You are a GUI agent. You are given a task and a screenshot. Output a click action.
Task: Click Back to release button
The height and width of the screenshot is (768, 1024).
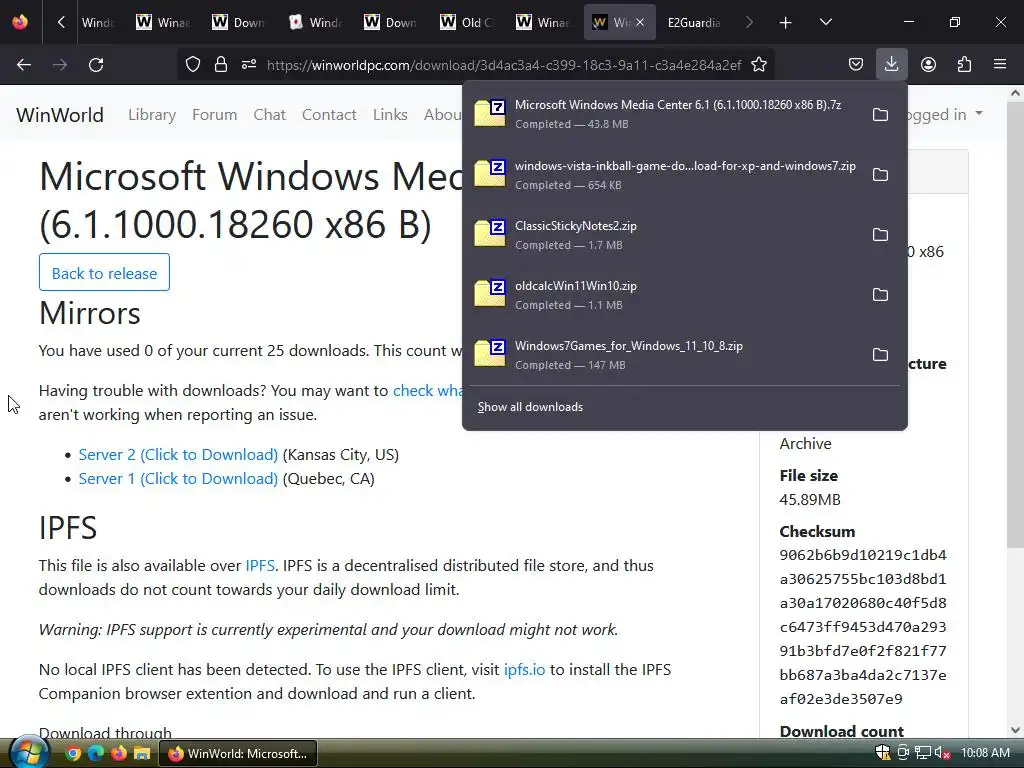(x=104, y=272)
